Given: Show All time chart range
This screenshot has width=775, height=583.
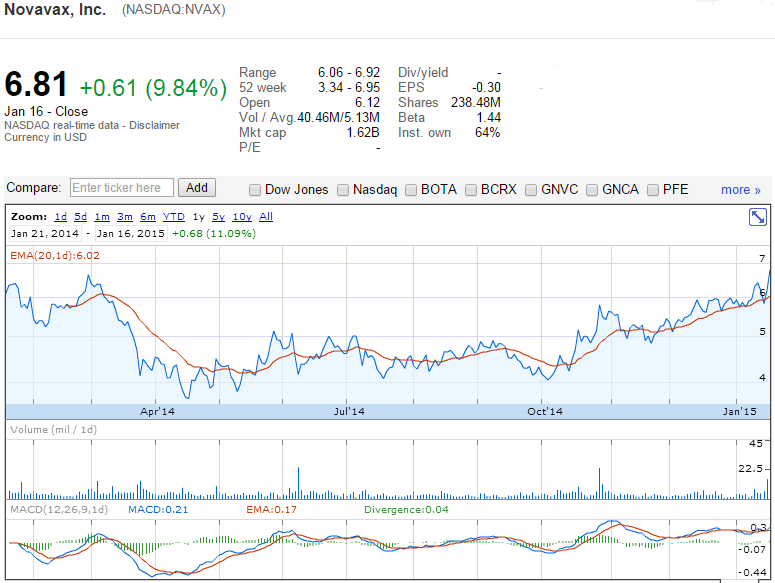Looking at the screenshot, I should (266, 216).
